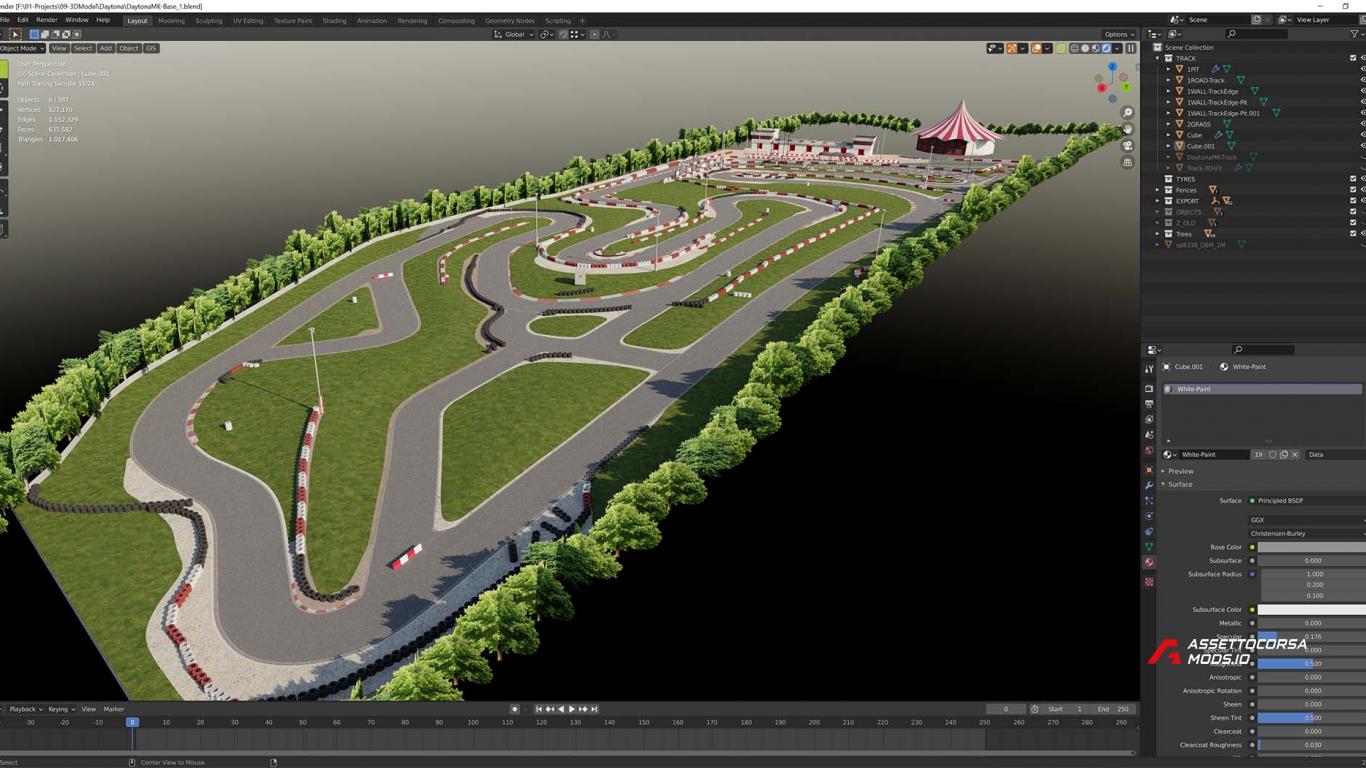Switch to the Geometry Nodes workspace tab
Image resolution: width=1366 pixels, height=768 pixels.
[510, 20]
